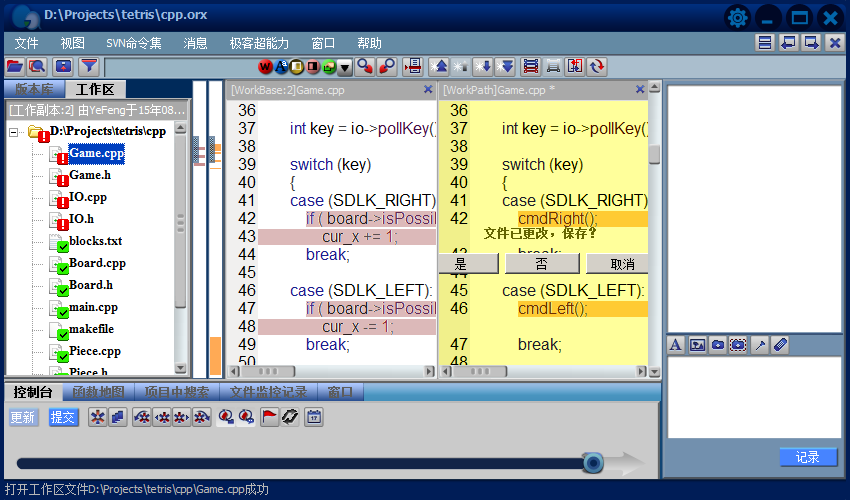Open the settings gear in title bar
850x500 pixels.
[x=737, y=18]
